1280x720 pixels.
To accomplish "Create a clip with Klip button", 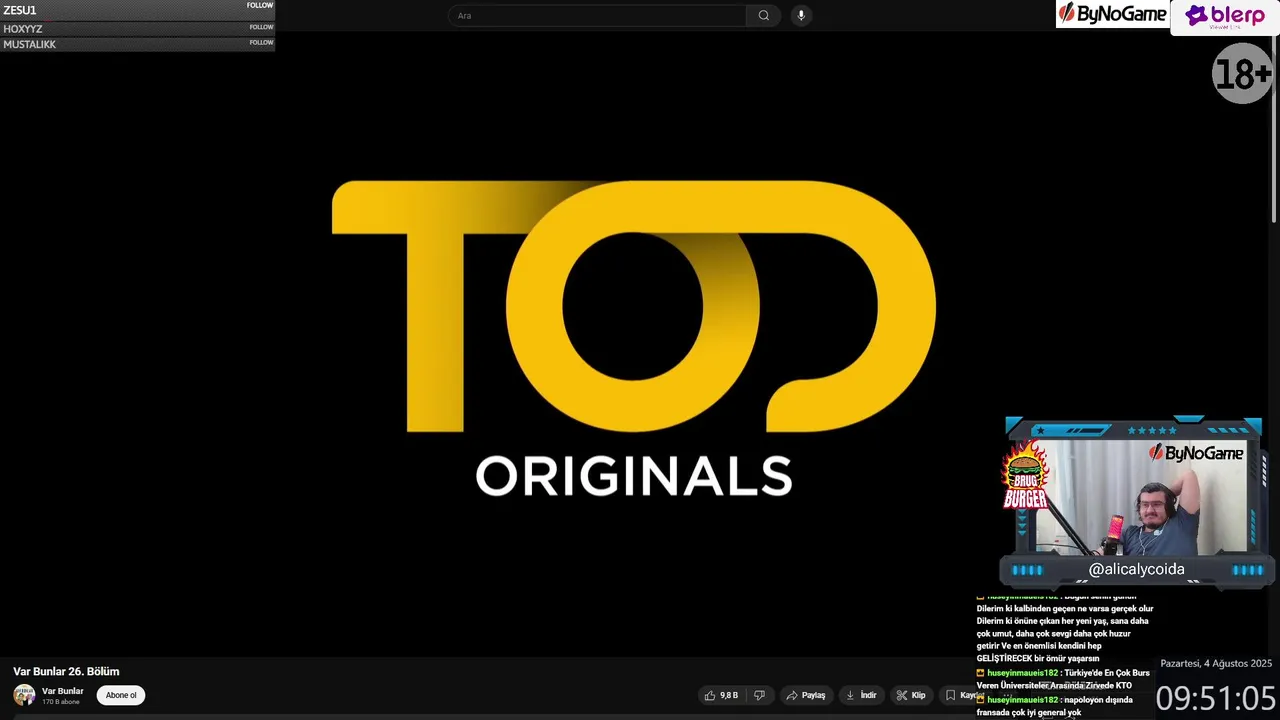I will click(911, 695).
